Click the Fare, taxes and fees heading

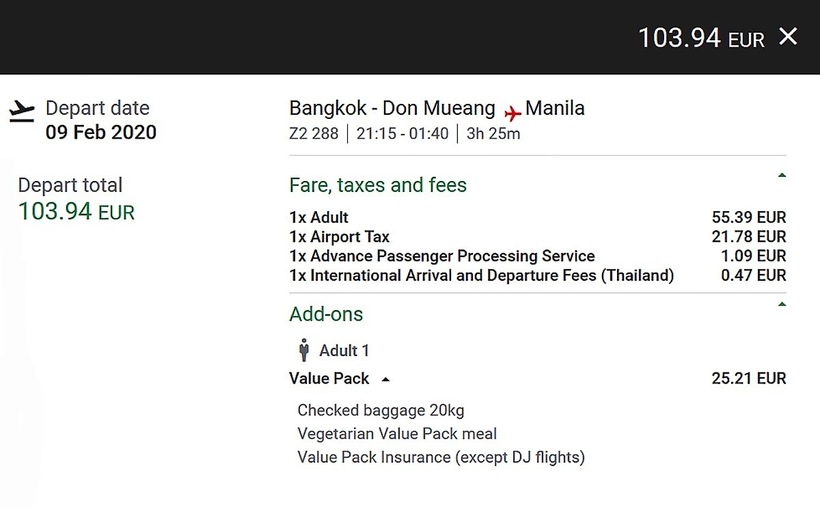click(377, 185)
